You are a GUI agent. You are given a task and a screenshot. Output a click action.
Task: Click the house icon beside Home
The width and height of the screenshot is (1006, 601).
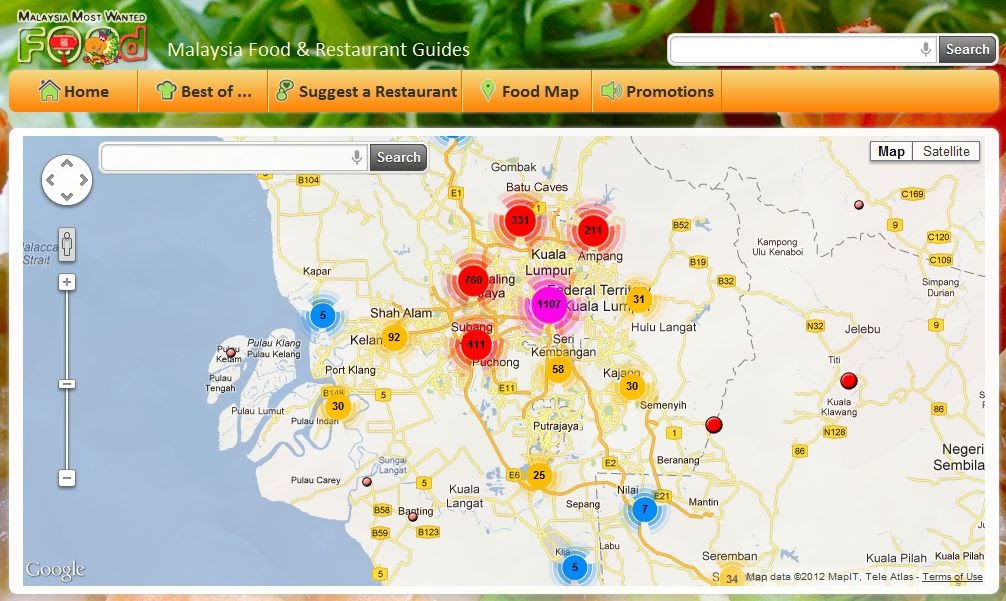(x=48, y=91)
